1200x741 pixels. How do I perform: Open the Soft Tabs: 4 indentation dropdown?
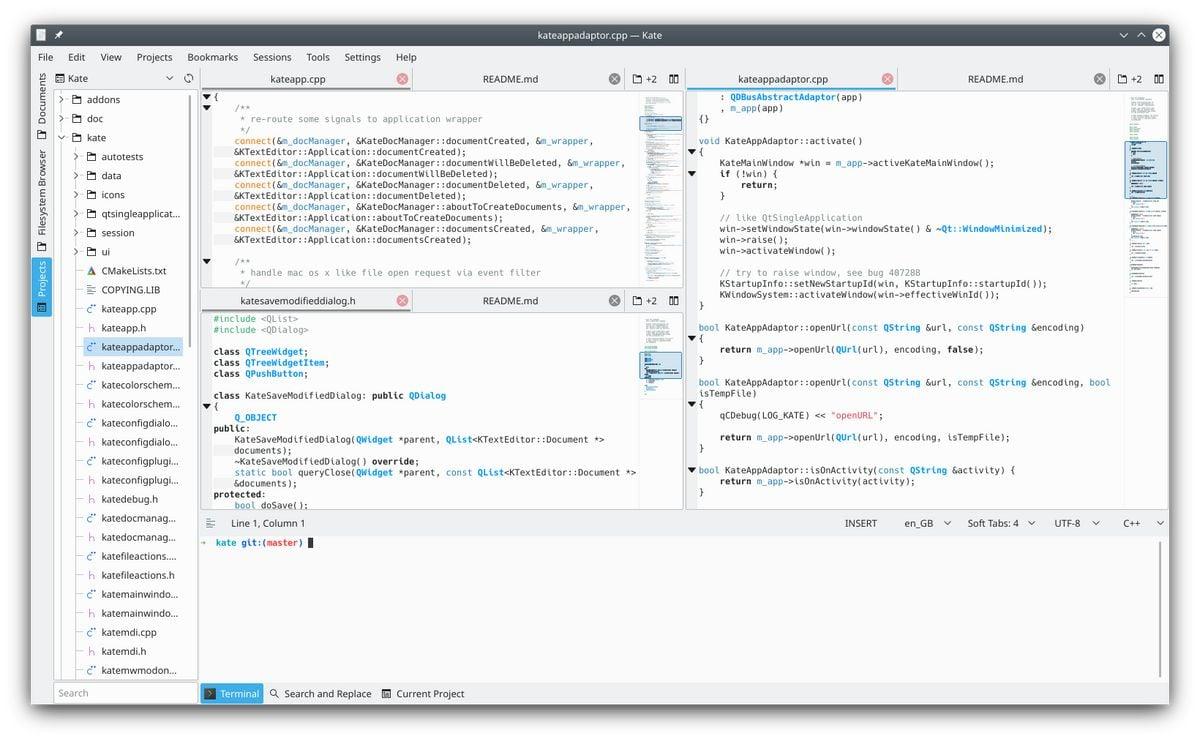1002,523
